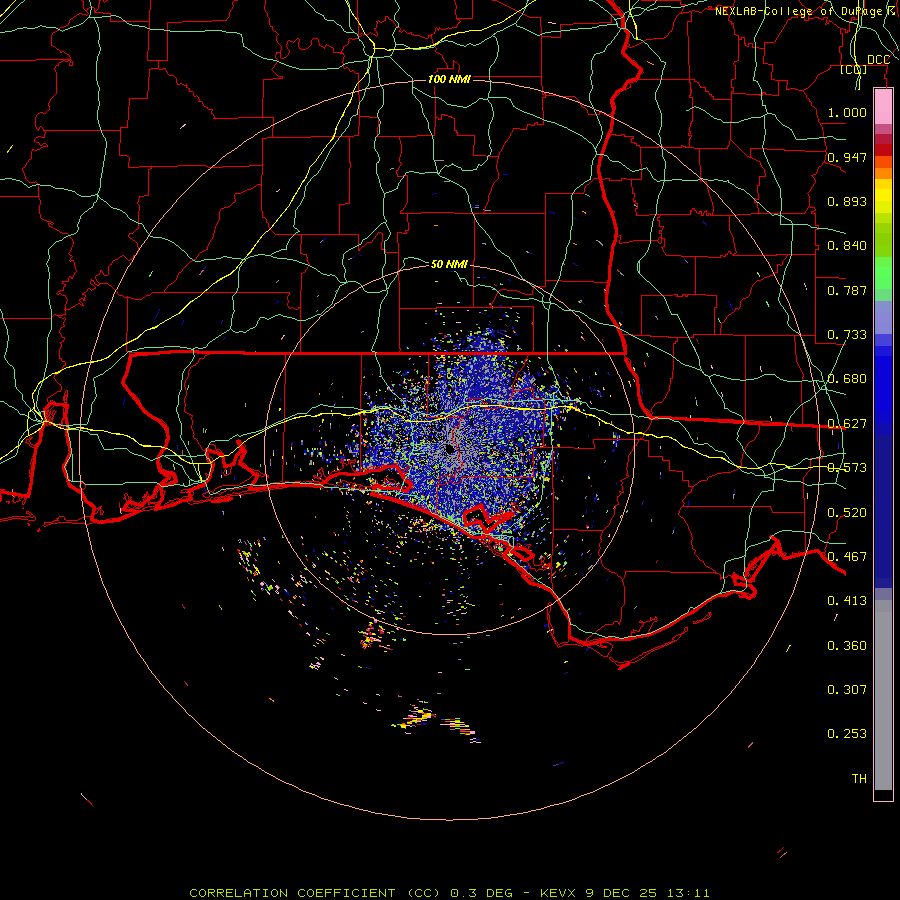This screenshot has width=900, height=900.
Task: Click the DCC label above the color scale
Action: [878, 60]
